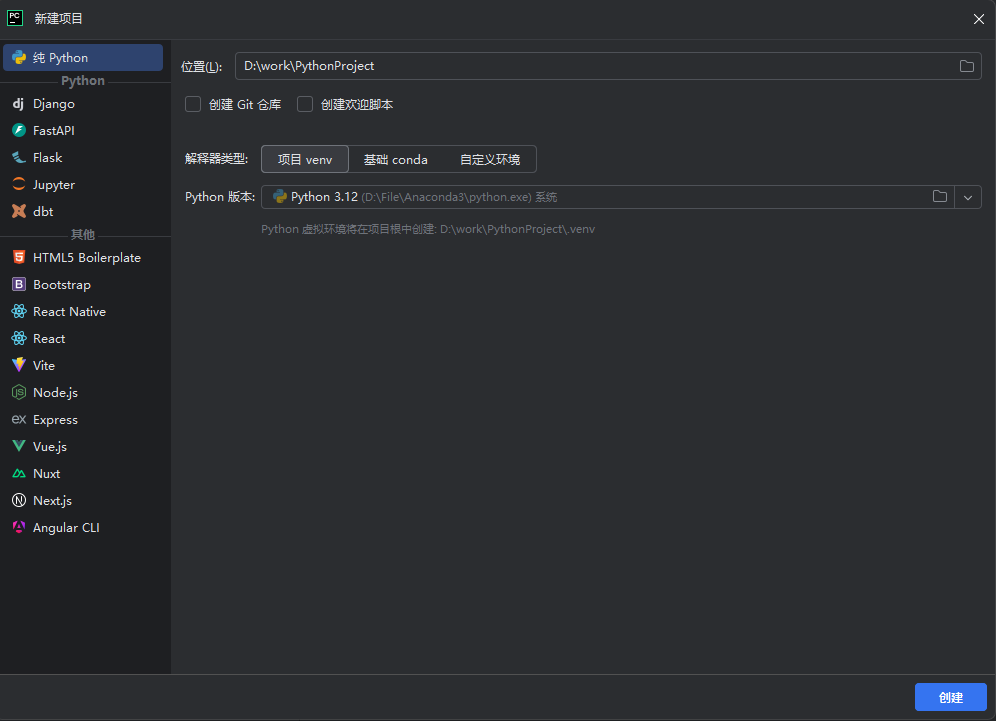Select the React list item label
Image resolution: width=996 pixels, height=721 pixels.
[x=49, y=339]
